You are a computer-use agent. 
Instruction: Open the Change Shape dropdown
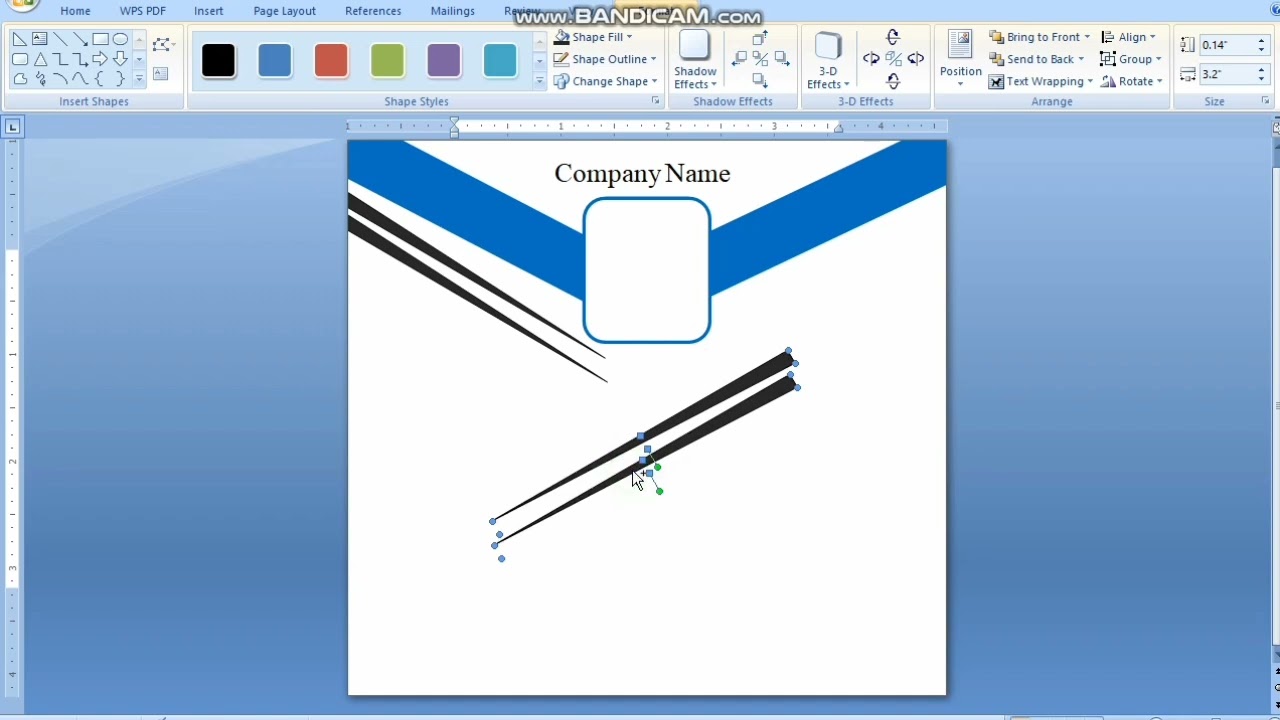[605, 81]
